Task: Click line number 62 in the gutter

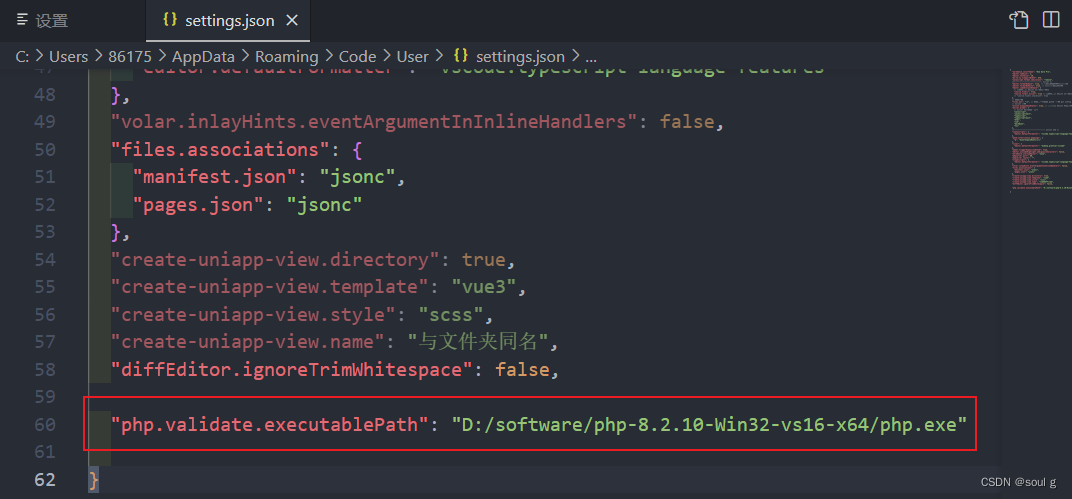Action: [x=44, y=479]
